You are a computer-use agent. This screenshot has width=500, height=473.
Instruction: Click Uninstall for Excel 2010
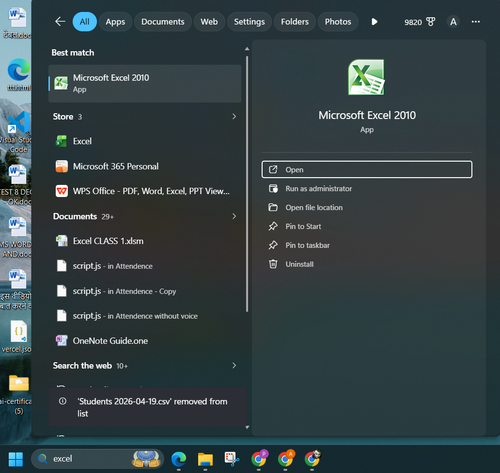367,264
